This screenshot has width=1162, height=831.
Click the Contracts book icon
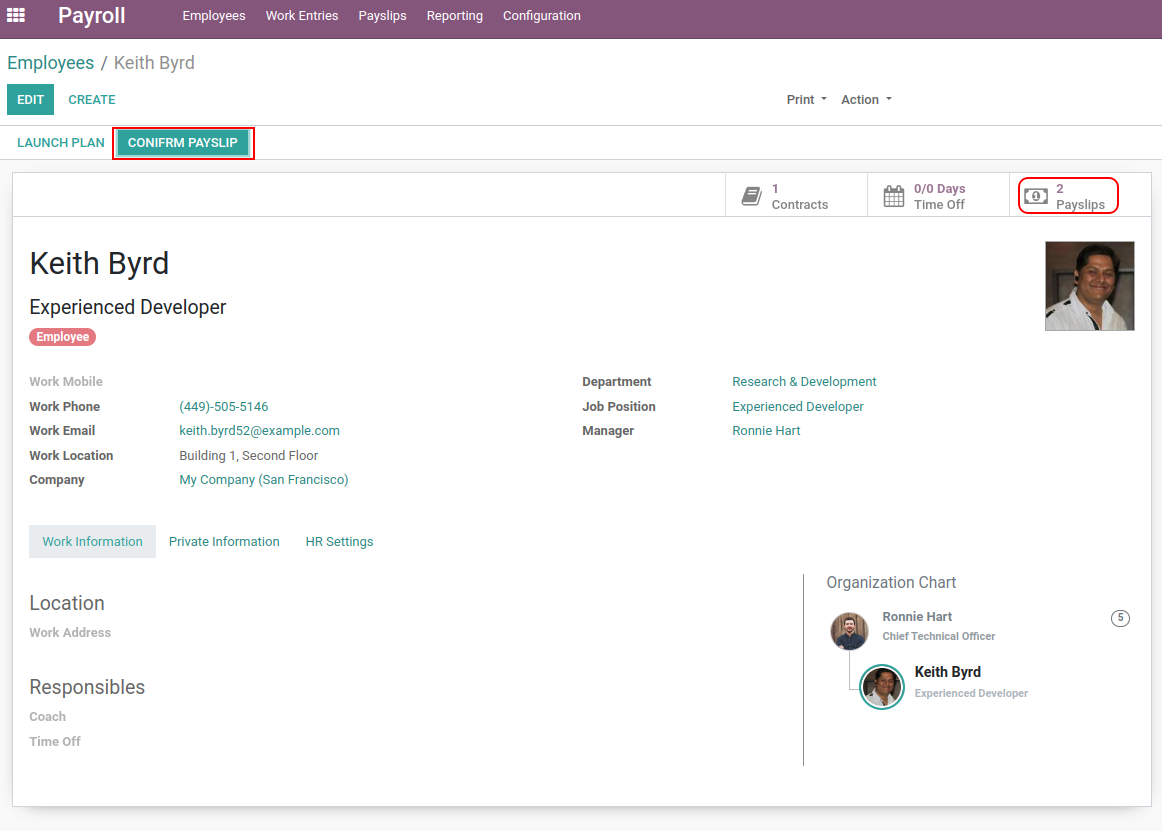[751, 196]
